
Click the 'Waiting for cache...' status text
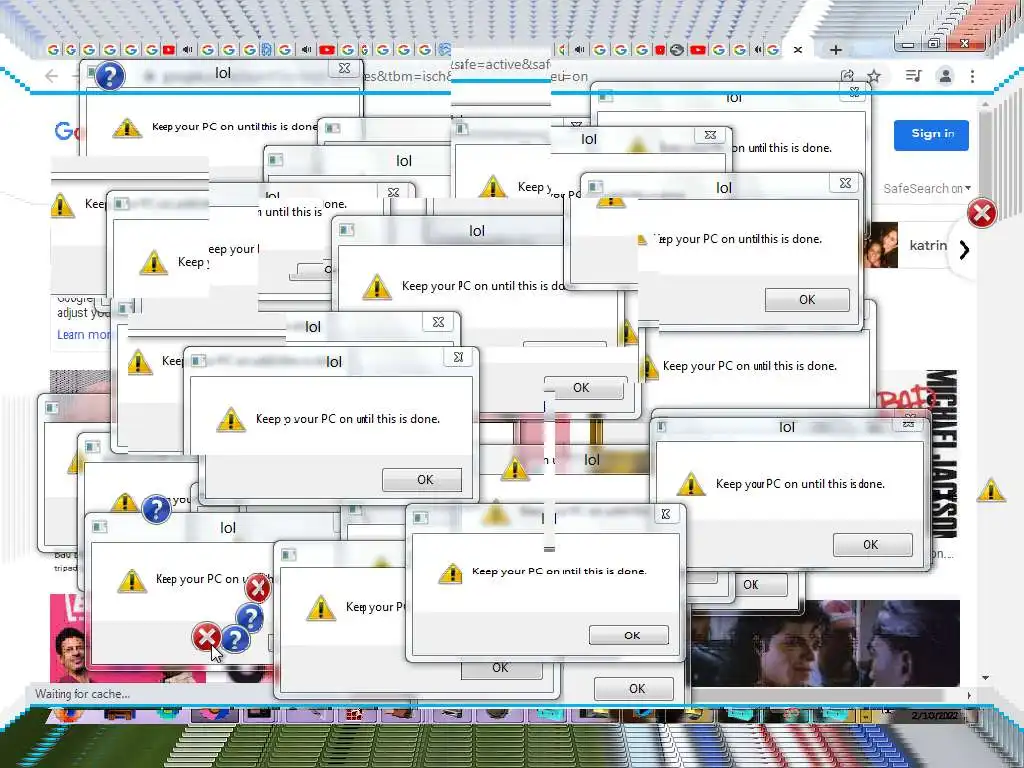(x=82, y=694)
